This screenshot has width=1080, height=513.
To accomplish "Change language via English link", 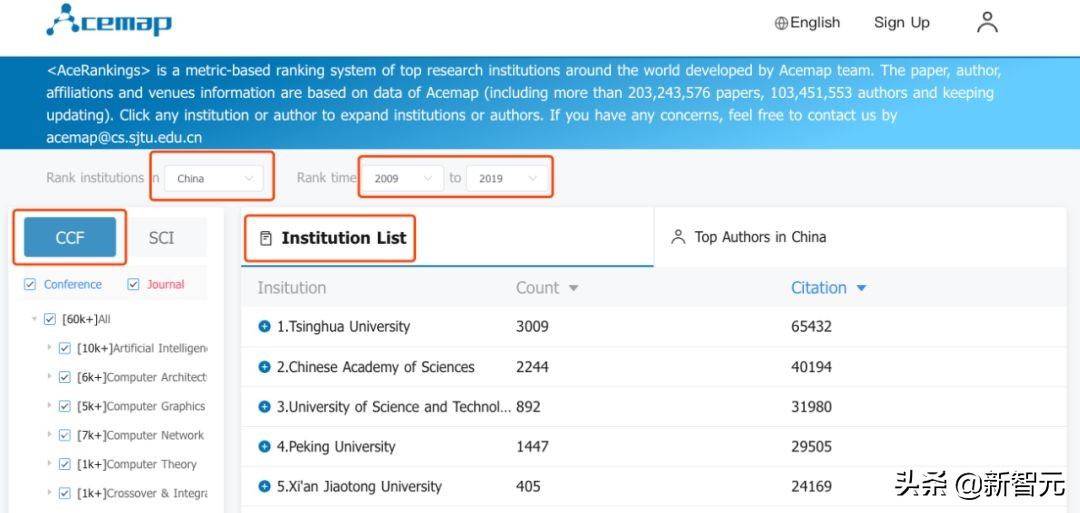I will tap(816, 23).
